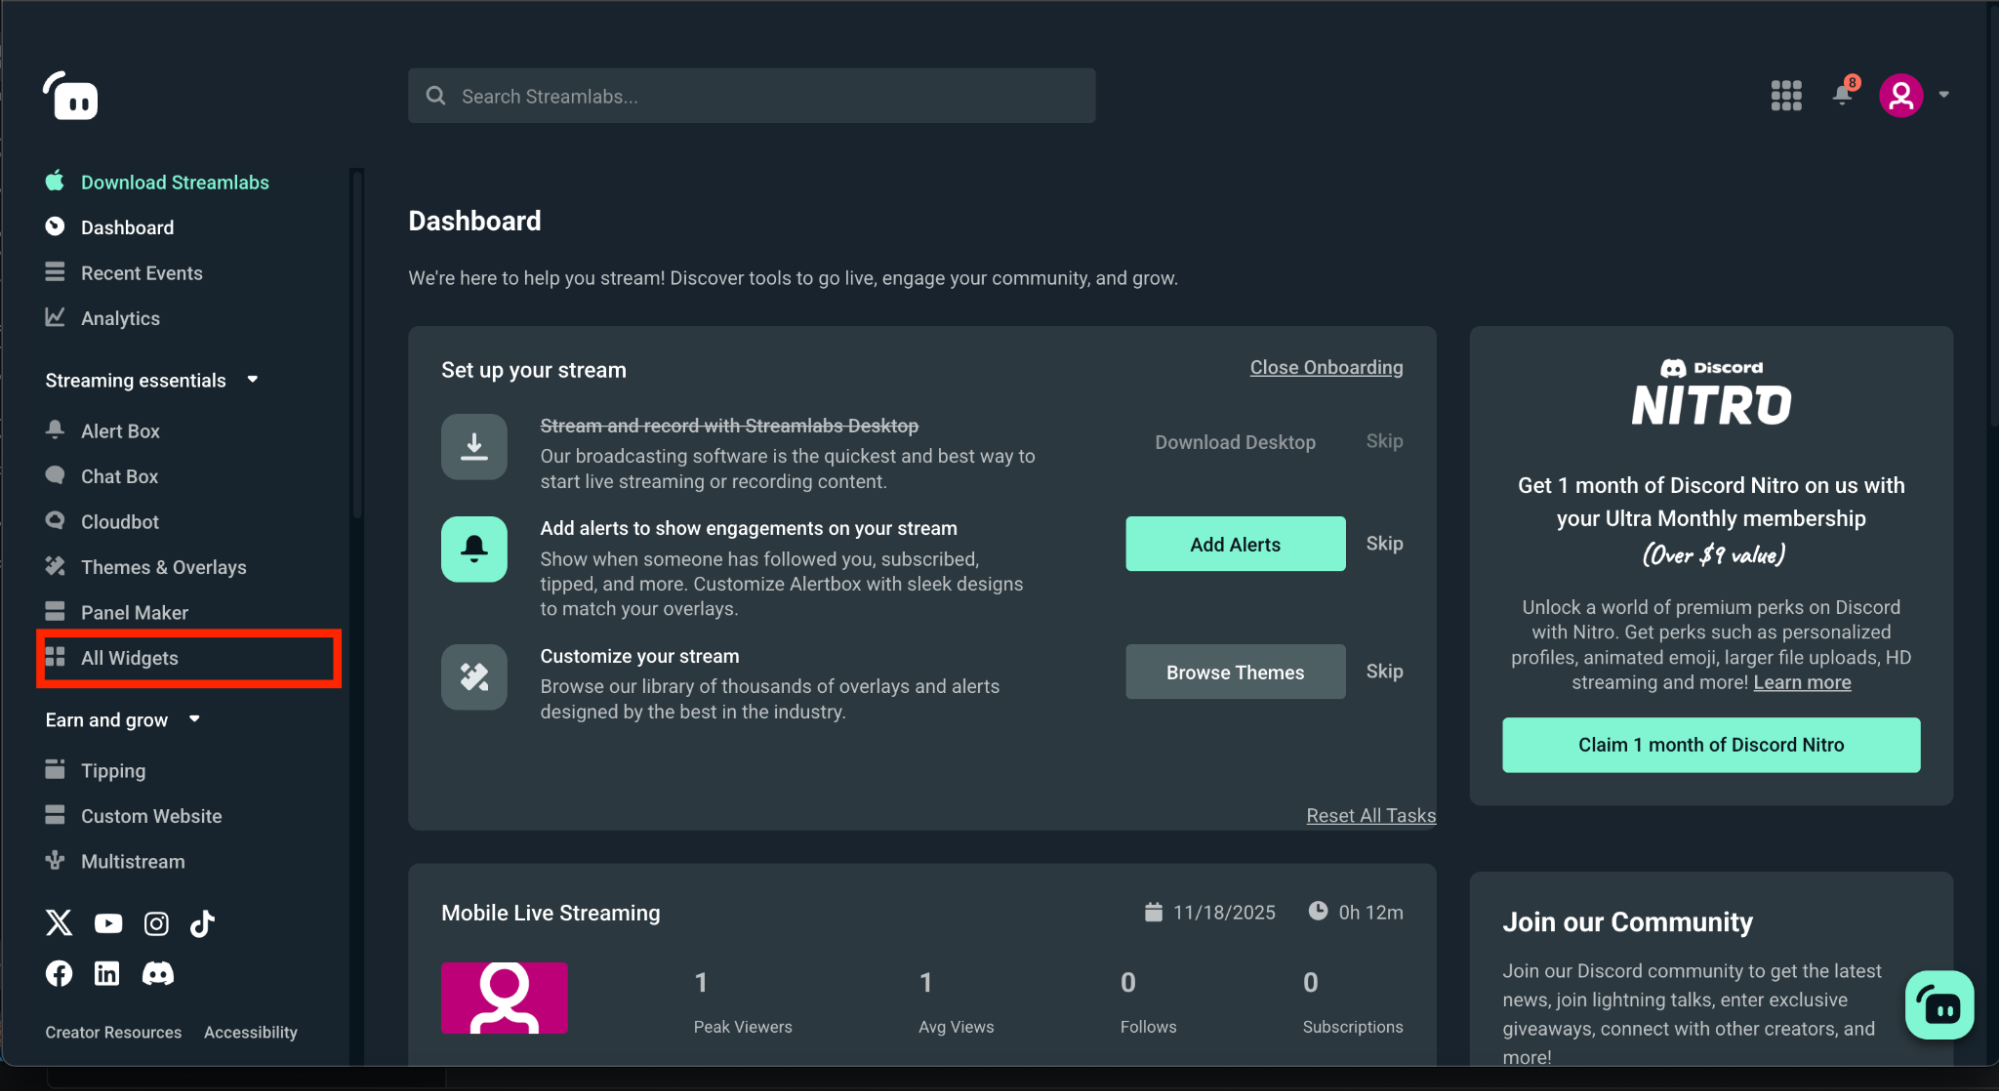The width and height of the screenshot is (1999, 1092).
Task: Visit Streamlabs on TikTok
Action: [203, 923]
